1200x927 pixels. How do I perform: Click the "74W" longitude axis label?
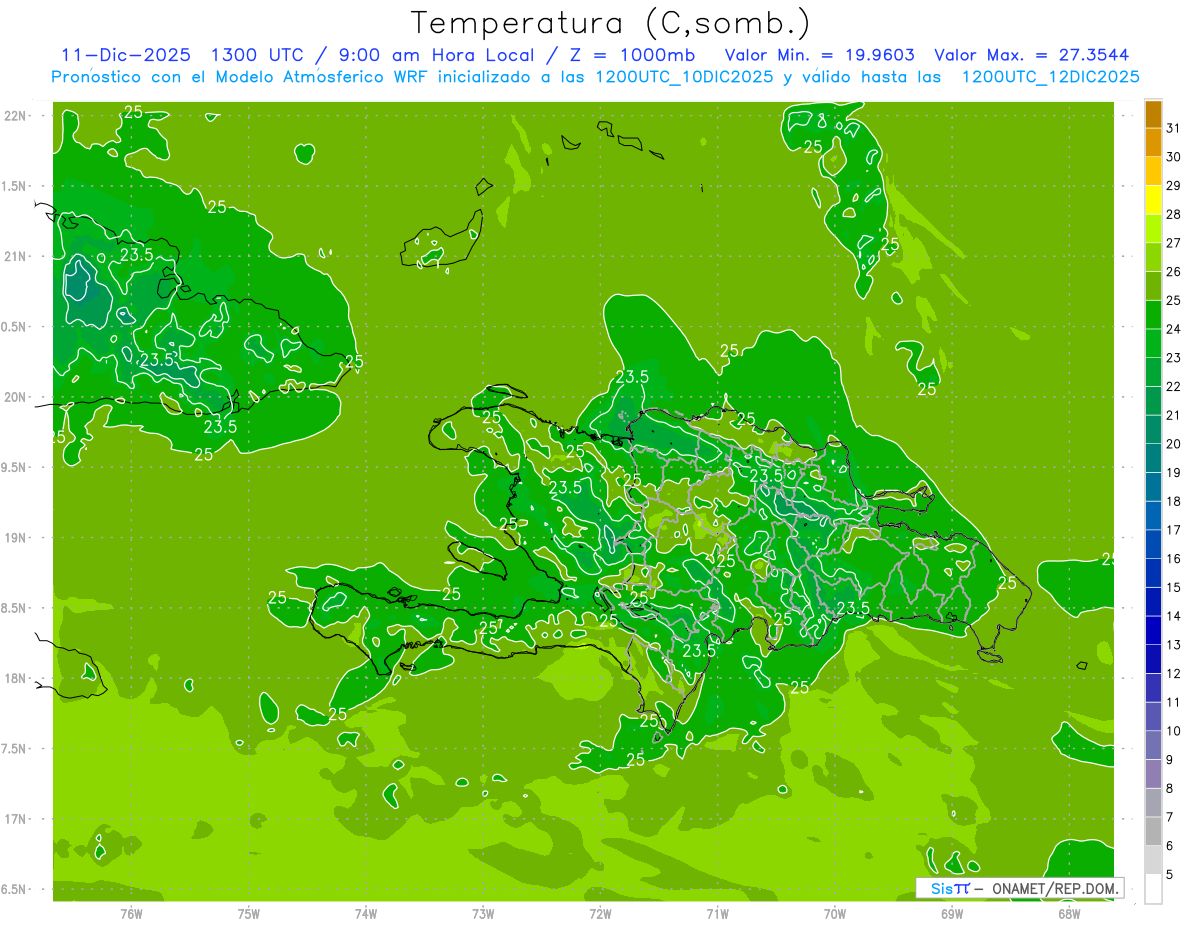click(365, 913)
